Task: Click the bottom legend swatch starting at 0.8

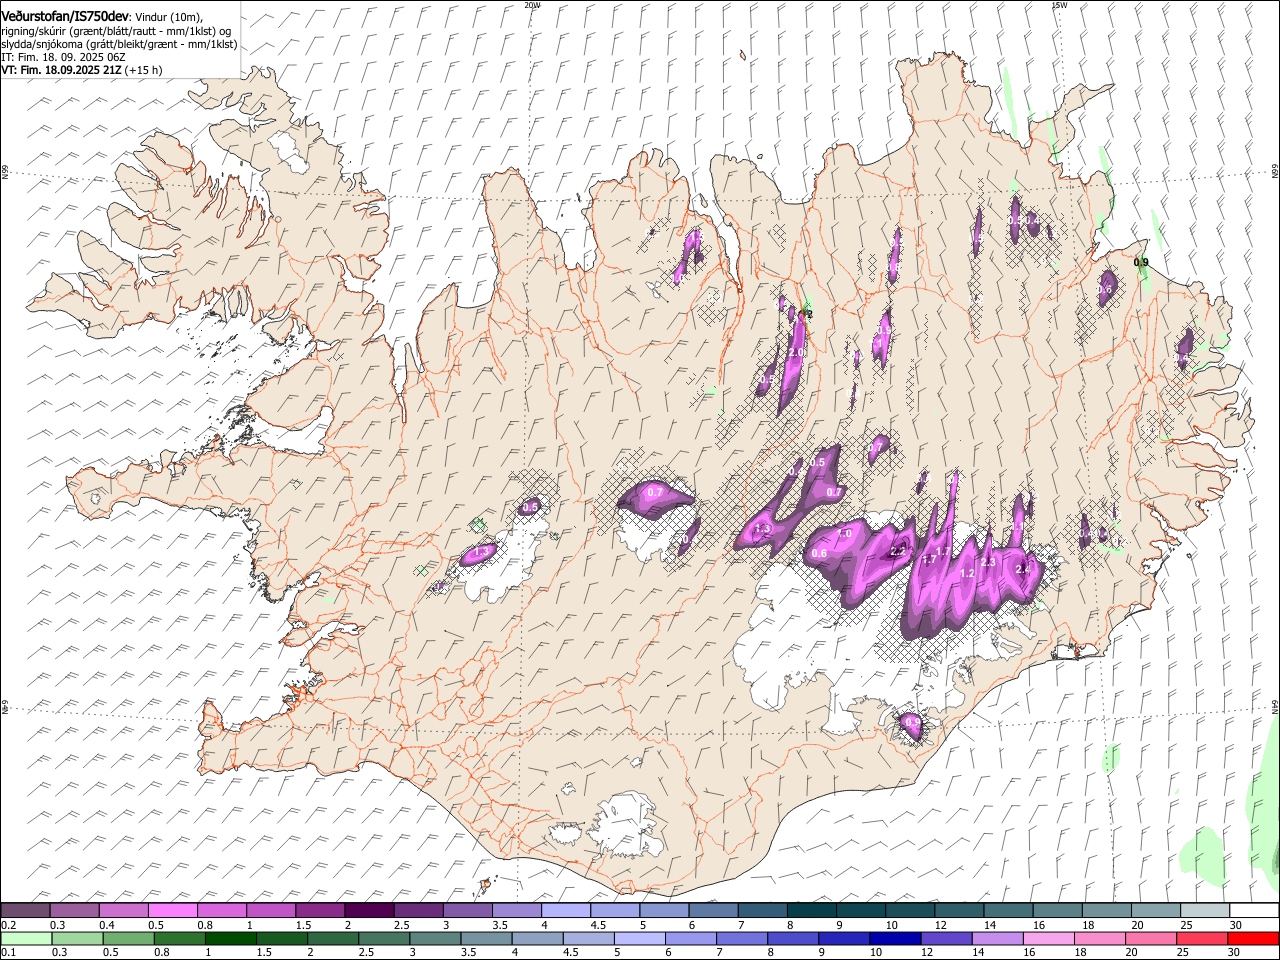Action: click(x=179, y=938)
